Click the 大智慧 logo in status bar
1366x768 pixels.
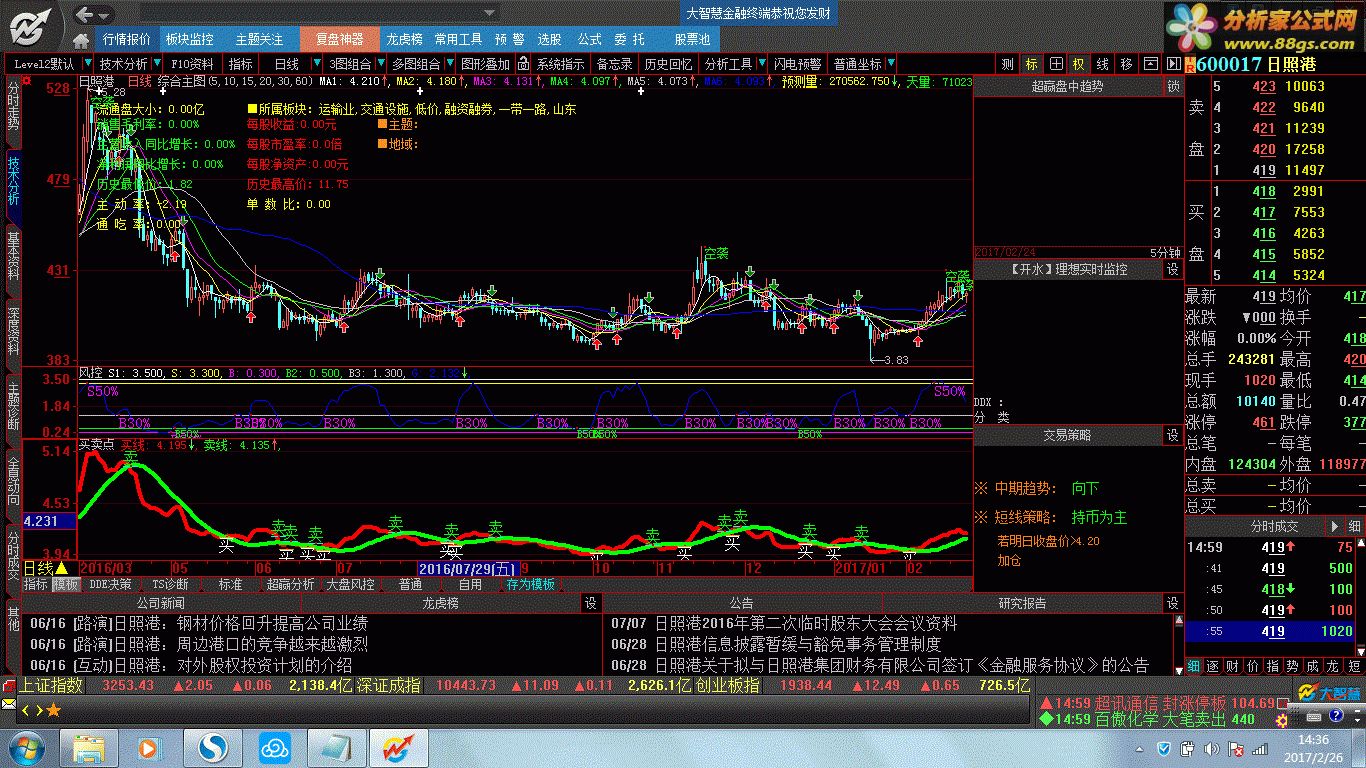click(x=1329, y=692)
